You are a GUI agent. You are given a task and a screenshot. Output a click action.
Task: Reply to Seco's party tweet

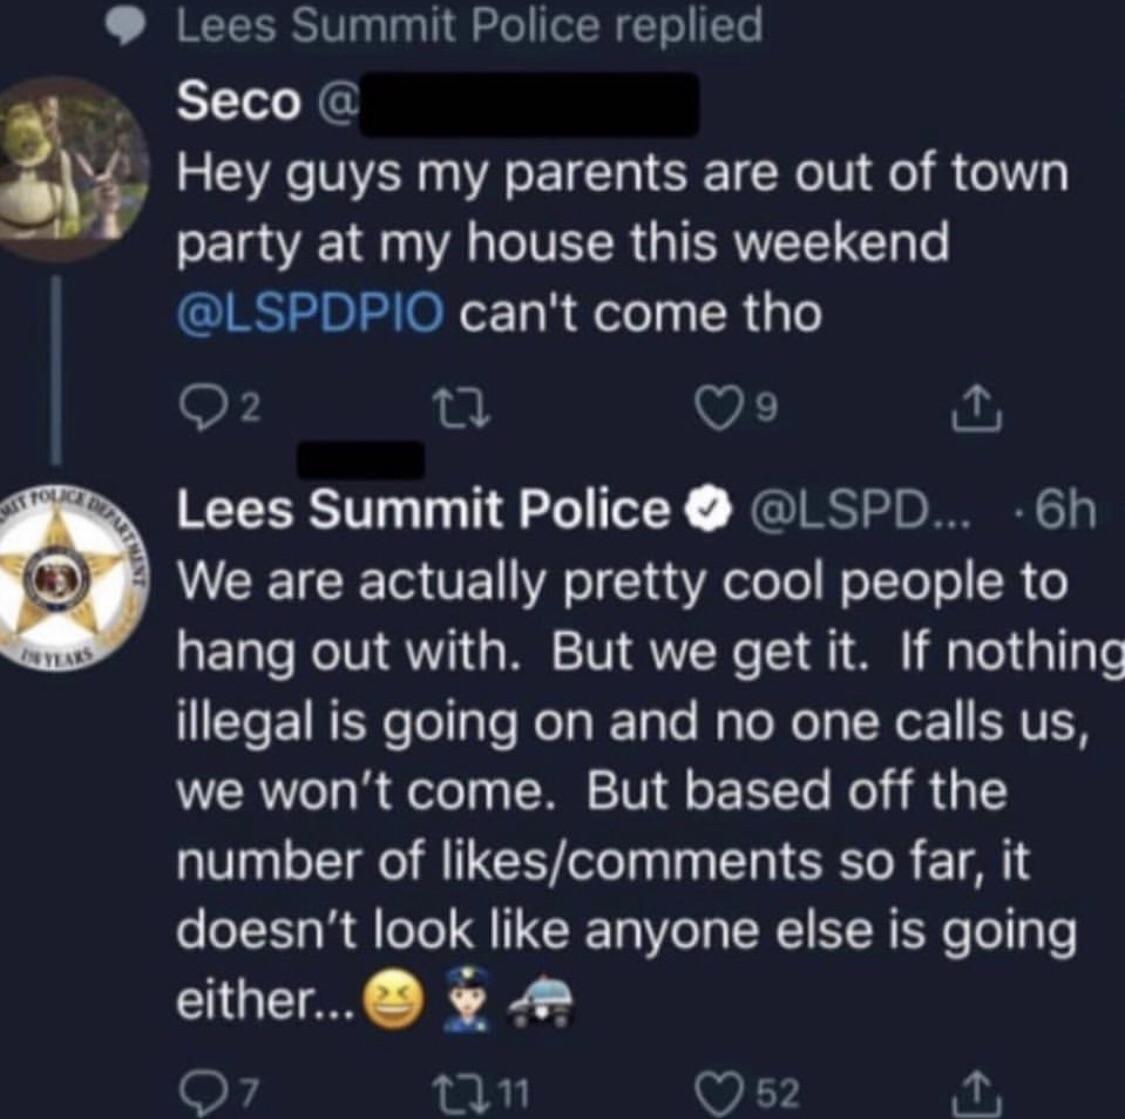pos(195,408)
